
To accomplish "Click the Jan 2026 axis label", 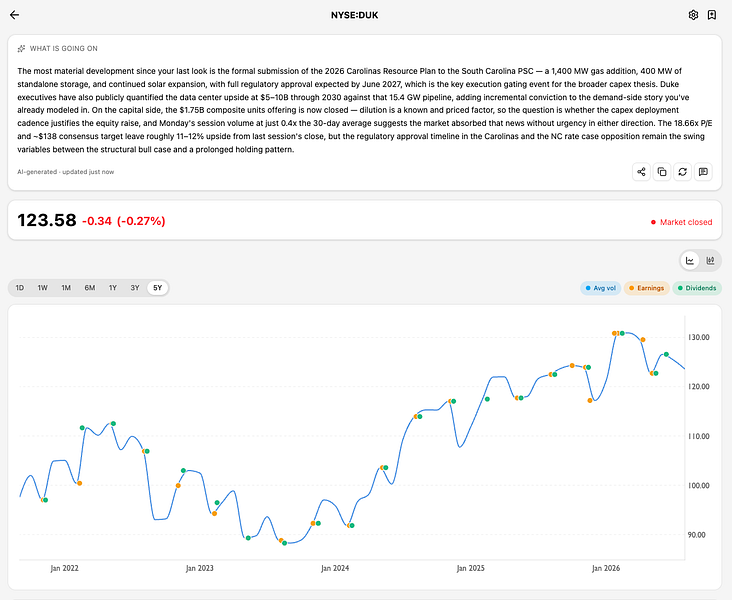I will 606,568.
